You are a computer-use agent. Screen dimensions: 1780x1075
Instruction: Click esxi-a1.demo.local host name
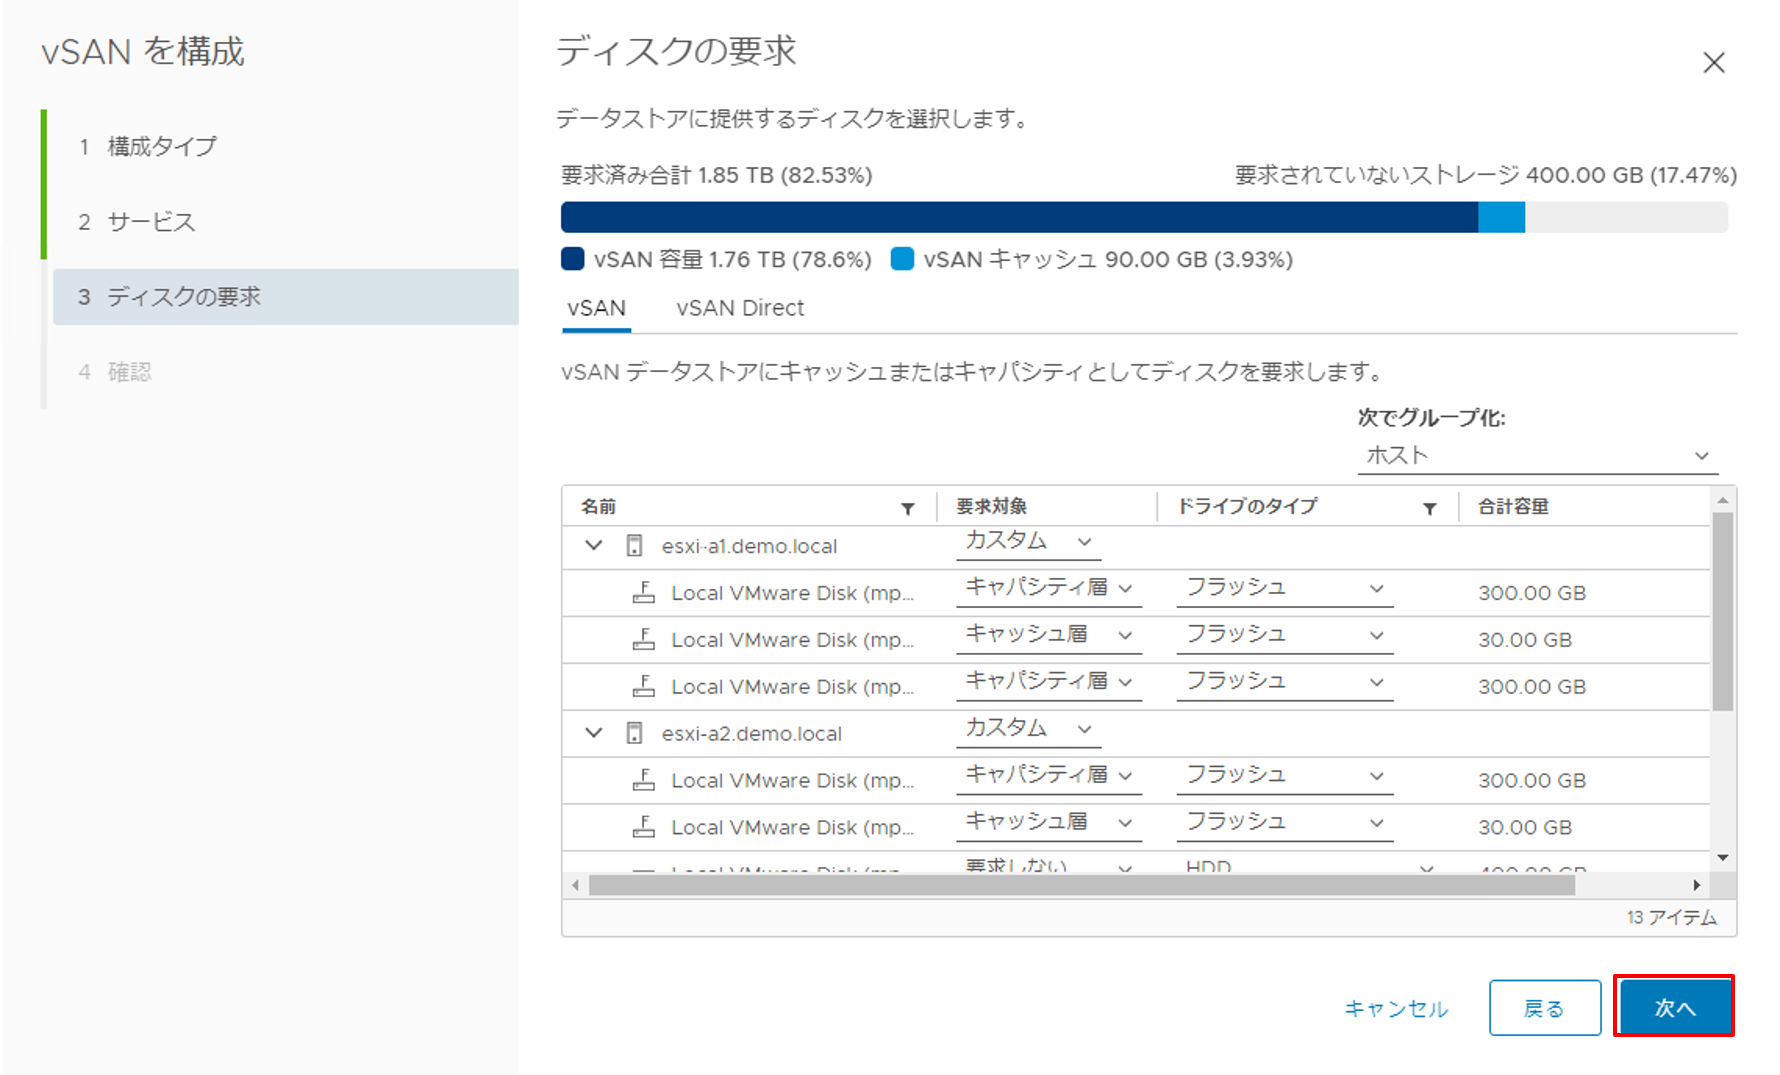tap(749, 546)
